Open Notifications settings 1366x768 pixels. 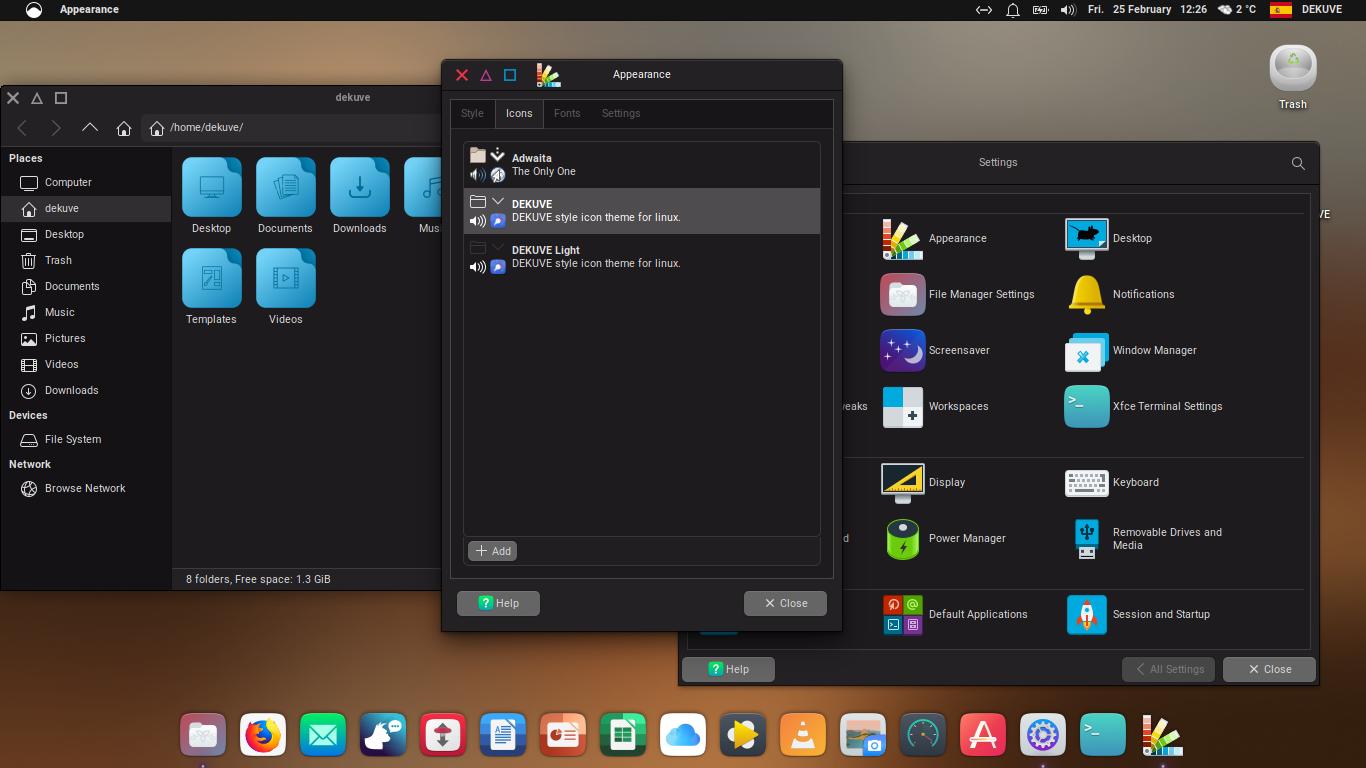pos(1121,294)
